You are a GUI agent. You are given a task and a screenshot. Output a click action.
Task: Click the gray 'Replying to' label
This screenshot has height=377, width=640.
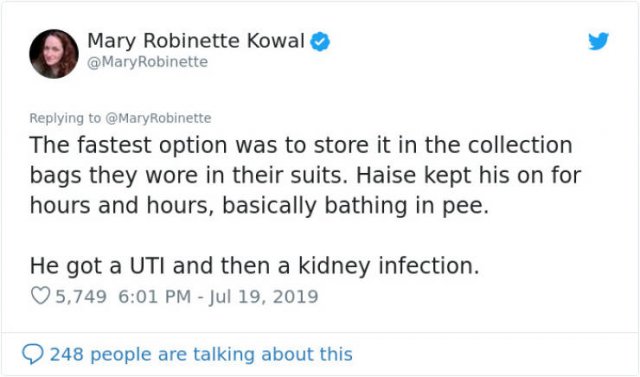(x=64, y=118)
